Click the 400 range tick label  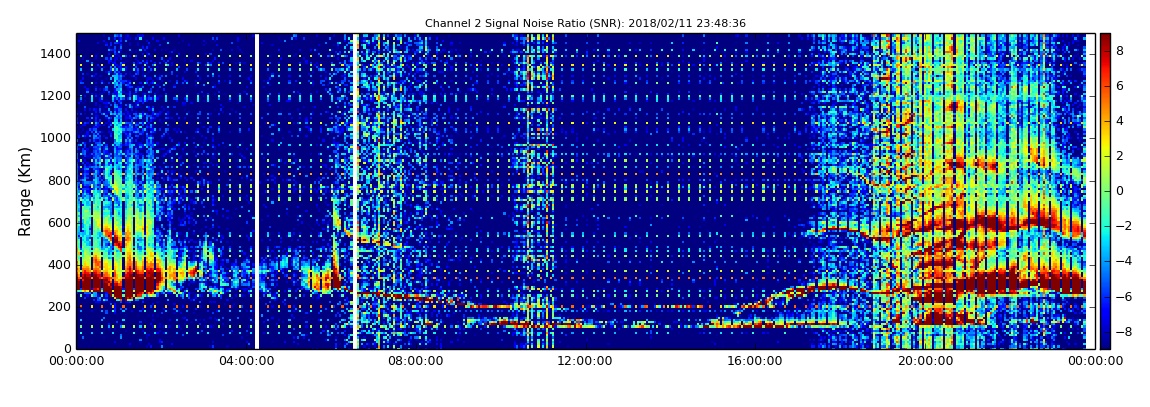point(60,265)
